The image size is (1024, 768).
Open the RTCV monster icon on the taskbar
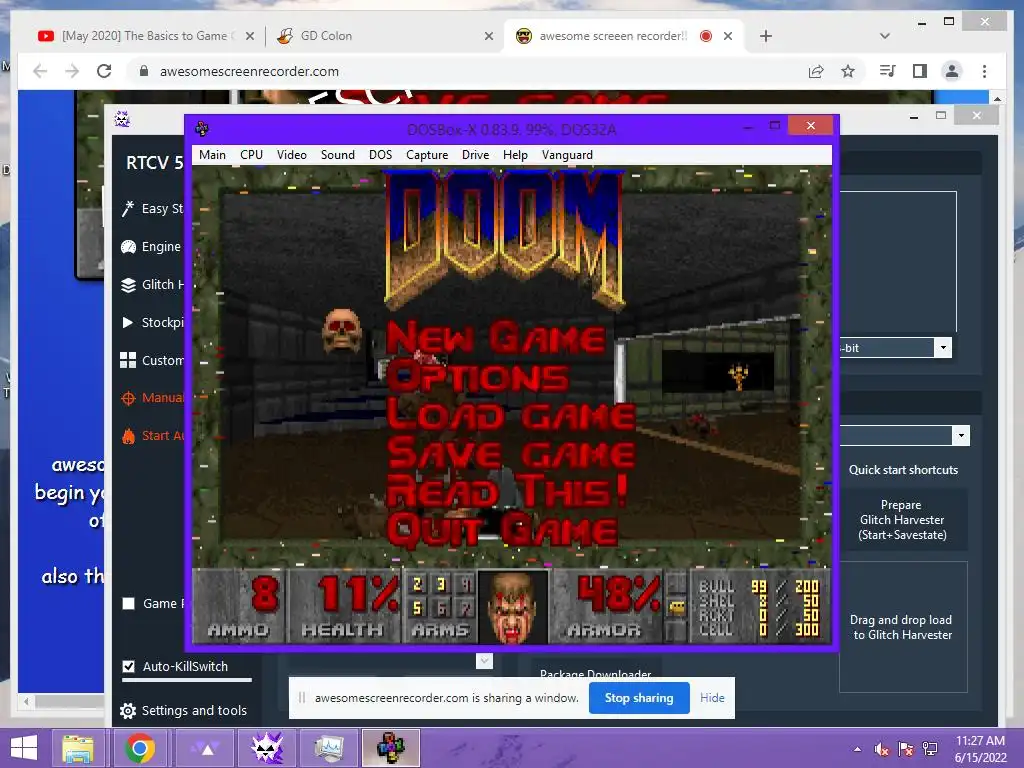[268, 748]
